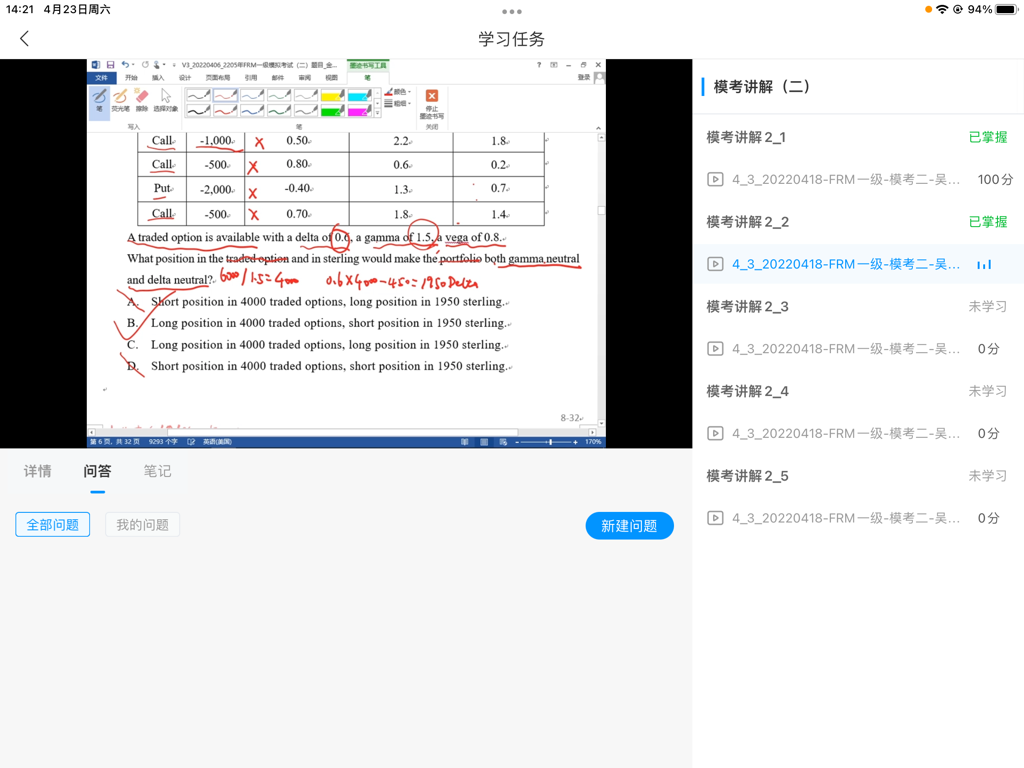Open first video 4_3_20220418 with 100分
This screenshot has width=1024, height=768.
pyautogui.click(x=858, y=180)
